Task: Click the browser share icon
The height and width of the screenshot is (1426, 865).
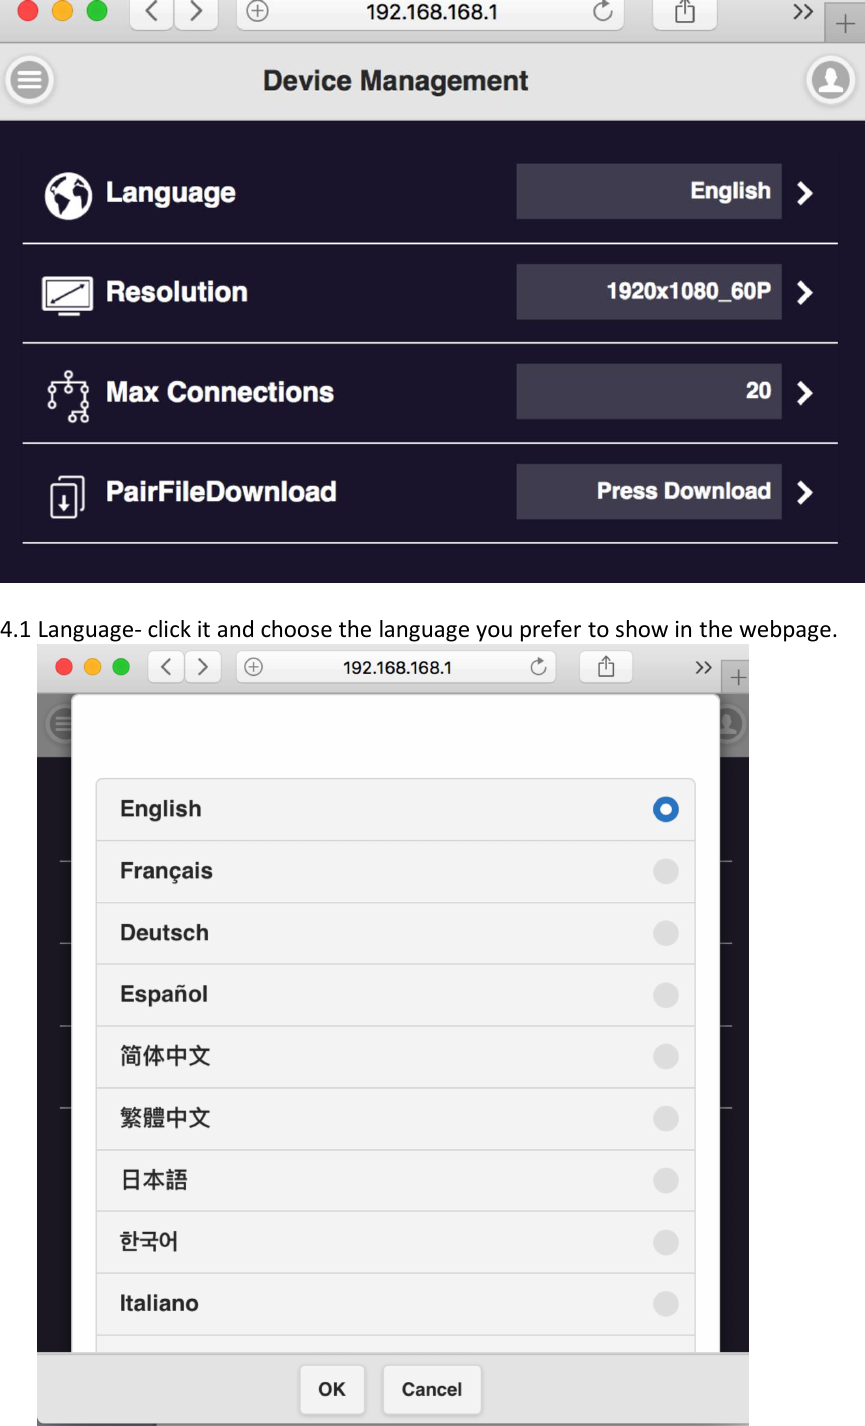Action: click(684, 13)
